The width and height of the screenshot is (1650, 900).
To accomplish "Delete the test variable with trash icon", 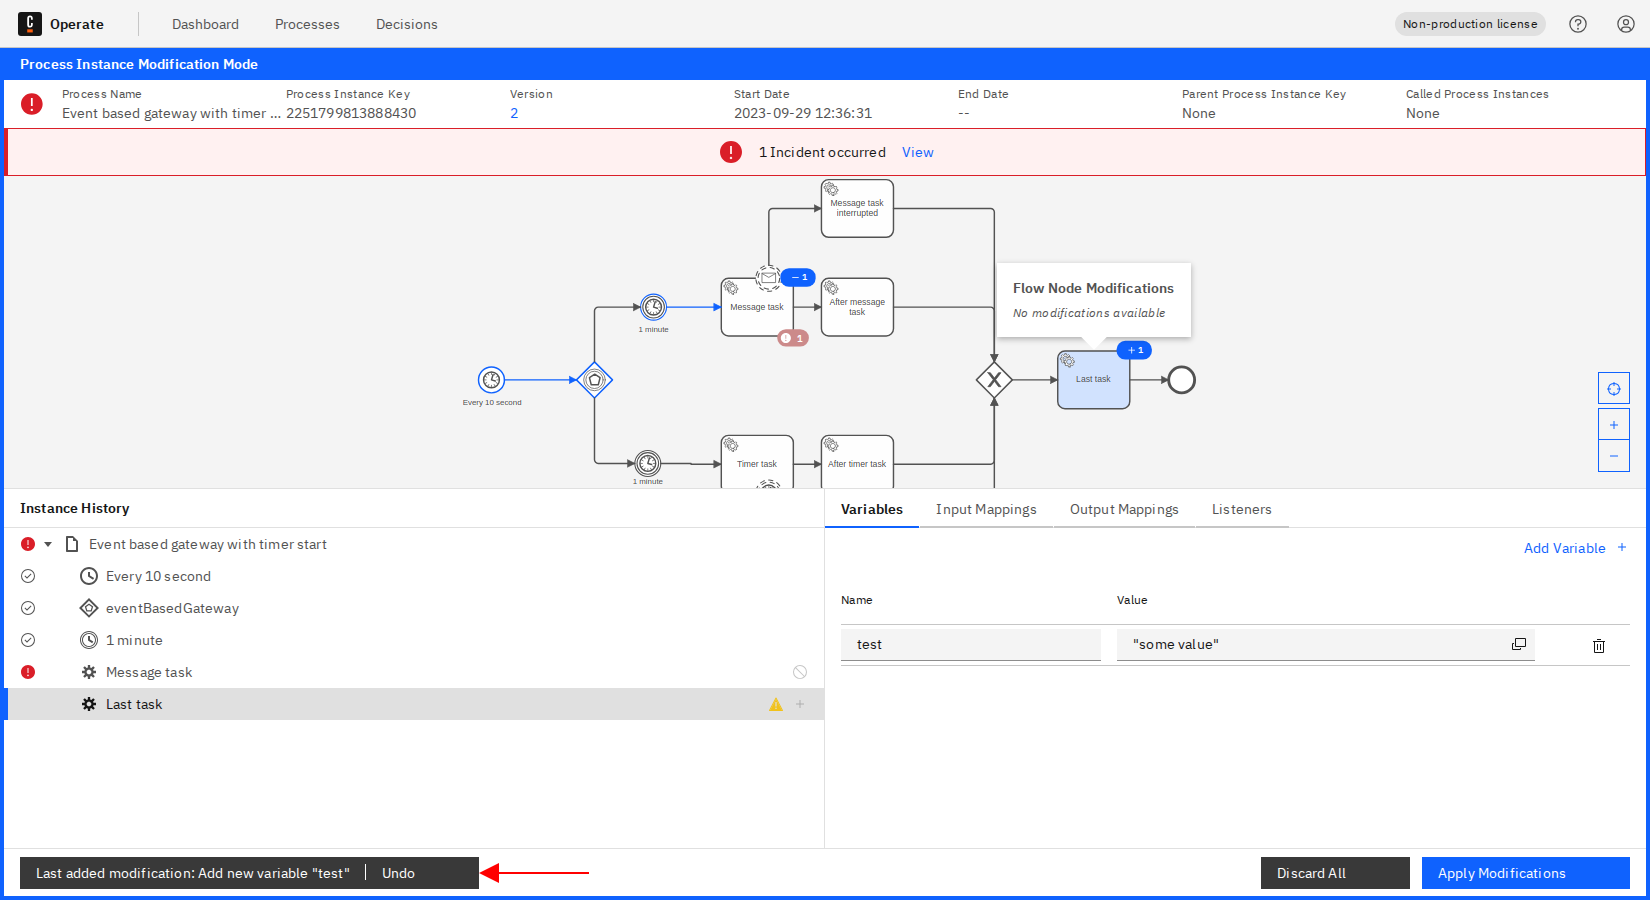I will [1598, 646].
